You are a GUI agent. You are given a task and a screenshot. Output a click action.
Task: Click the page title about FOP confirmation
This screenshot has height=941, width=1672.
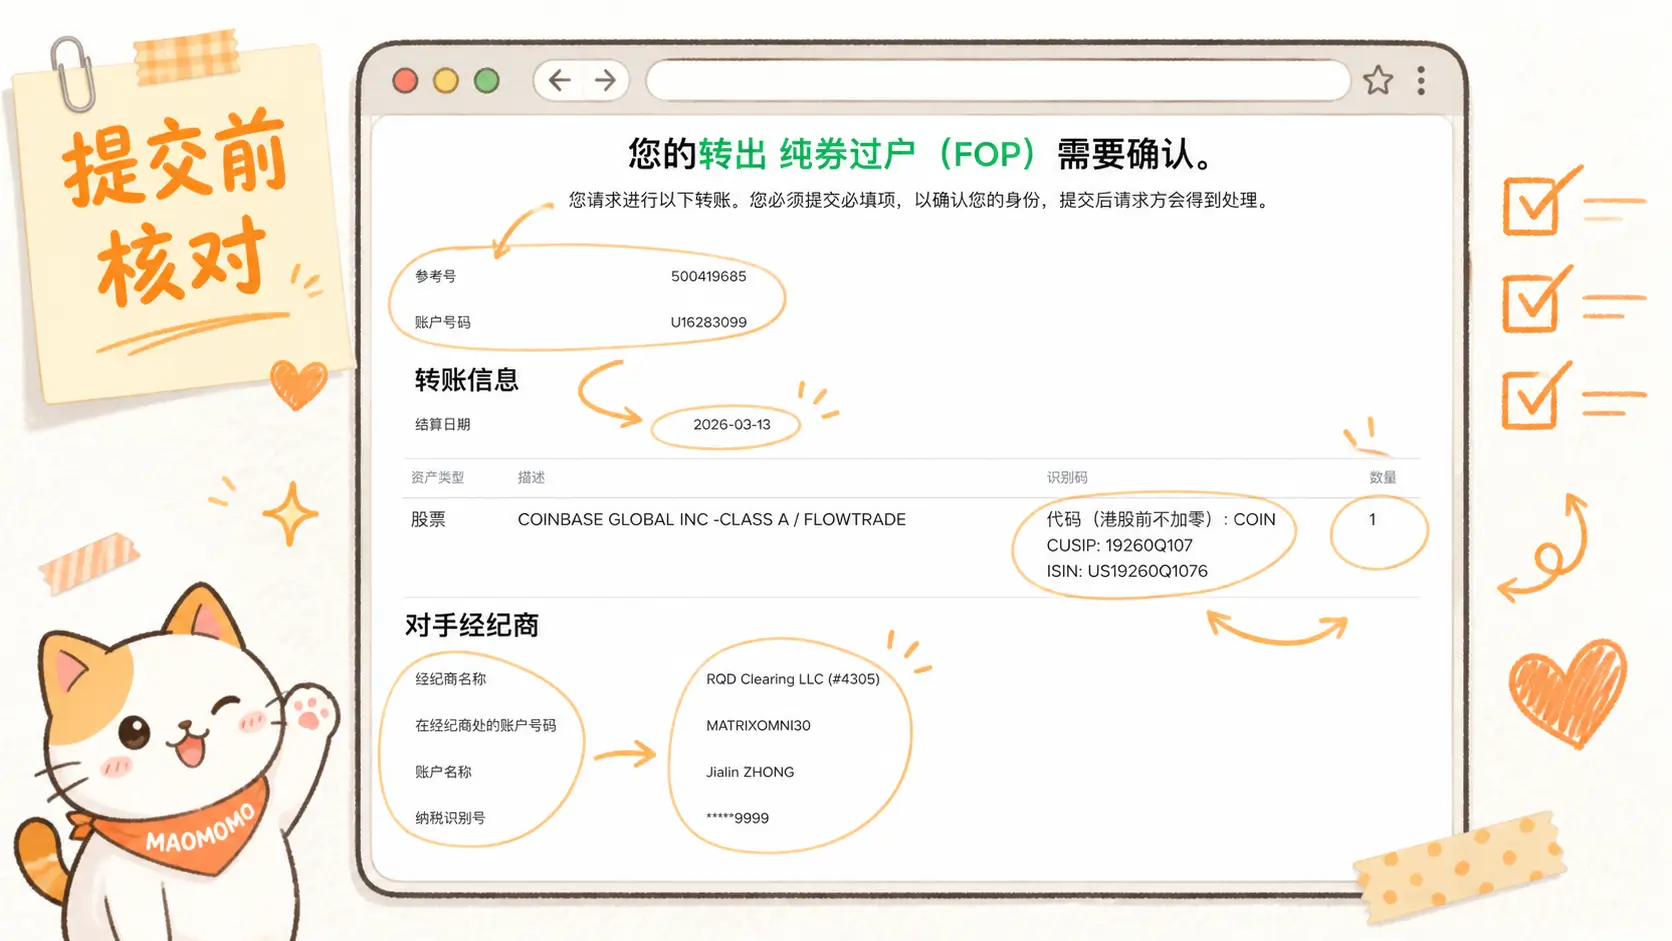click(x=920, y=154)
